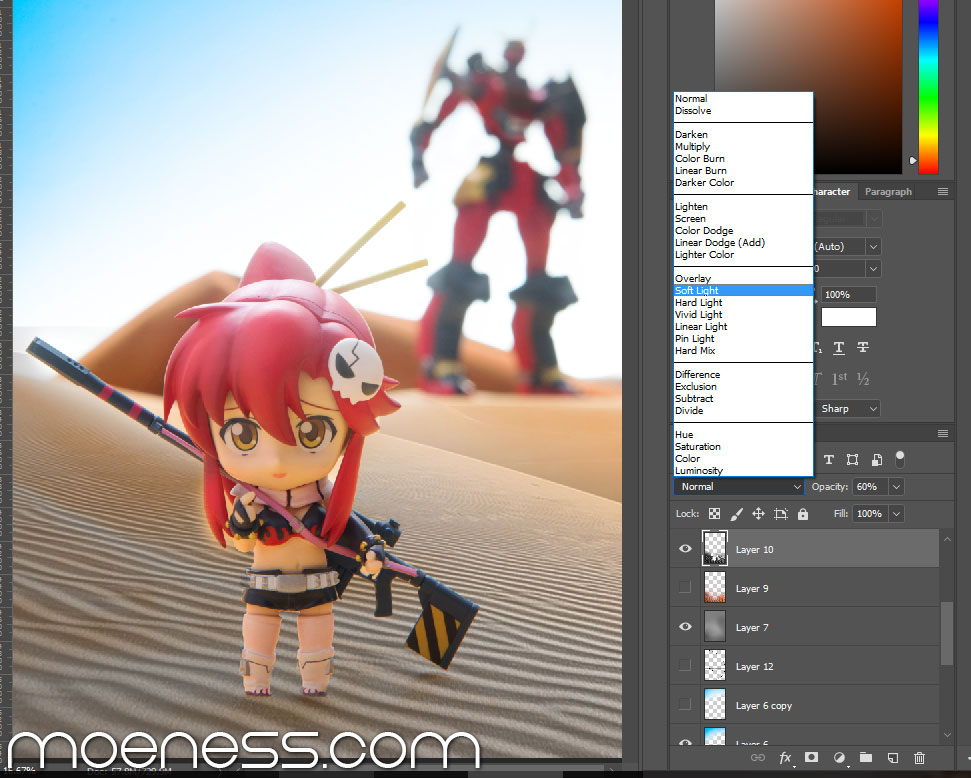Click the 'Layer 12' name text
Viewport: 971px width, 778px height.
click(754, 667)
